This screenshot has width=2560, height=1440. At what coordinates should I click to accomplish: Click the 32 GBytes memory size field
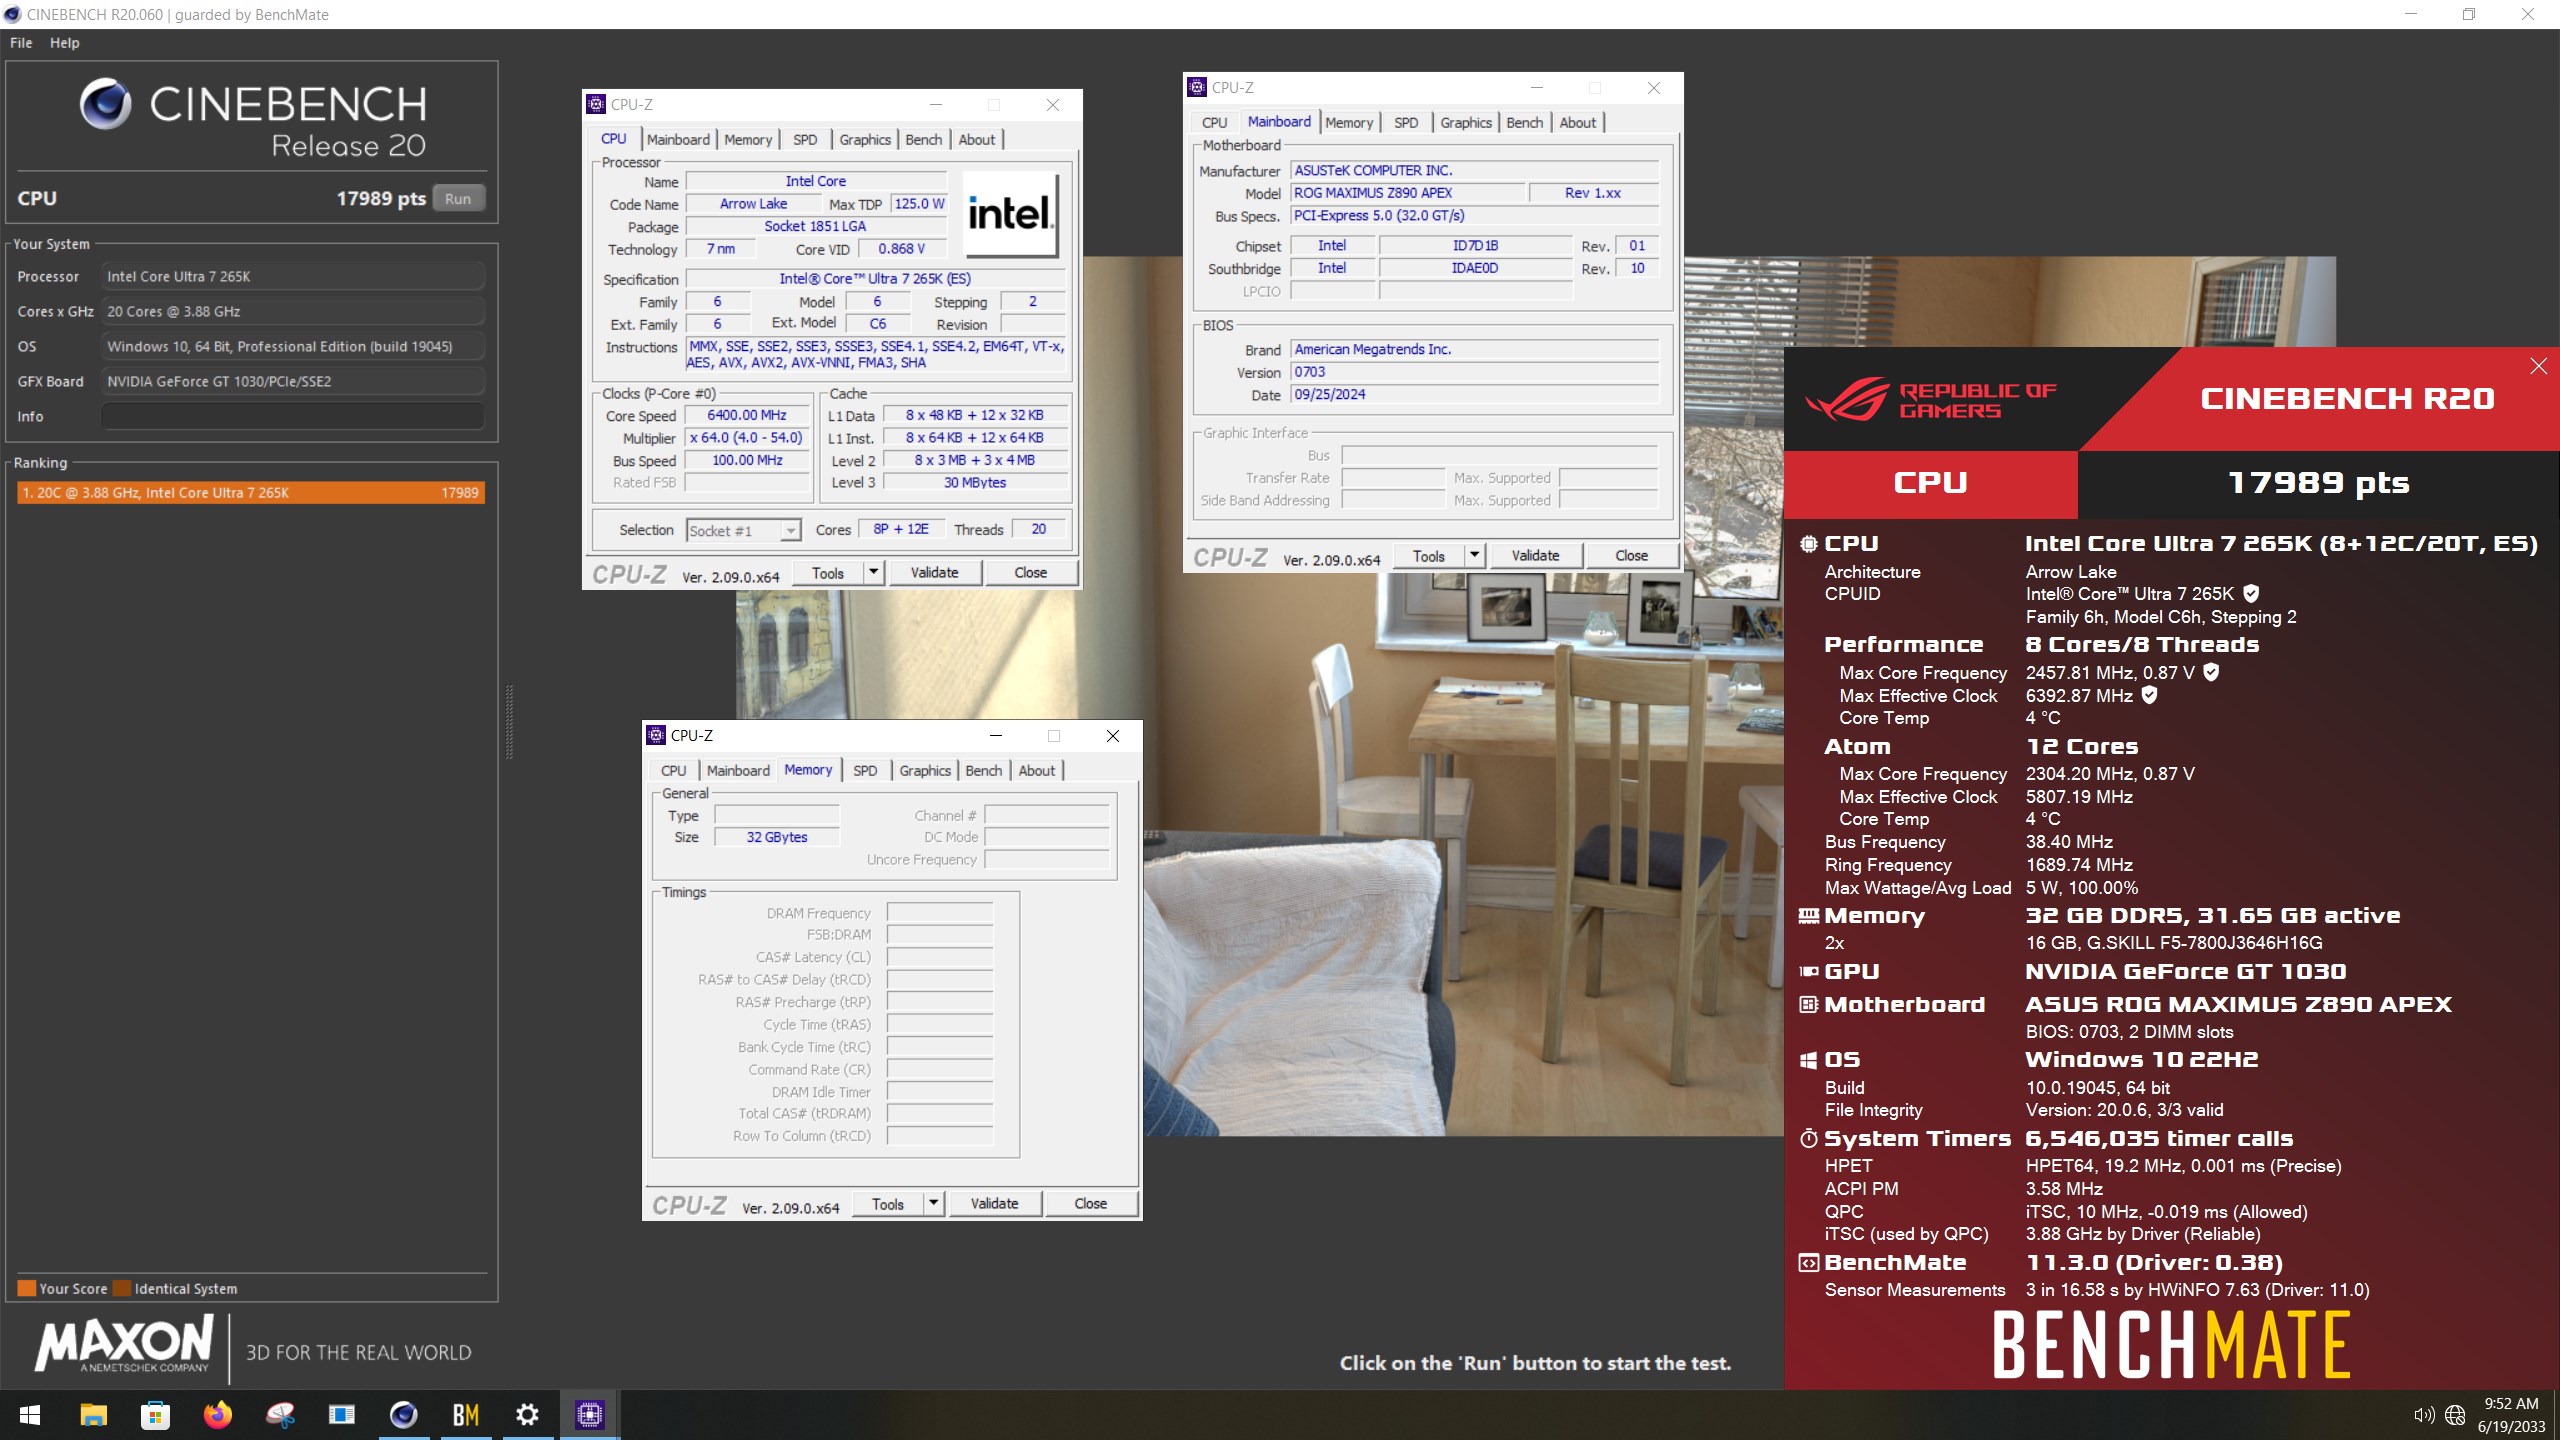[x=777, y=838]
